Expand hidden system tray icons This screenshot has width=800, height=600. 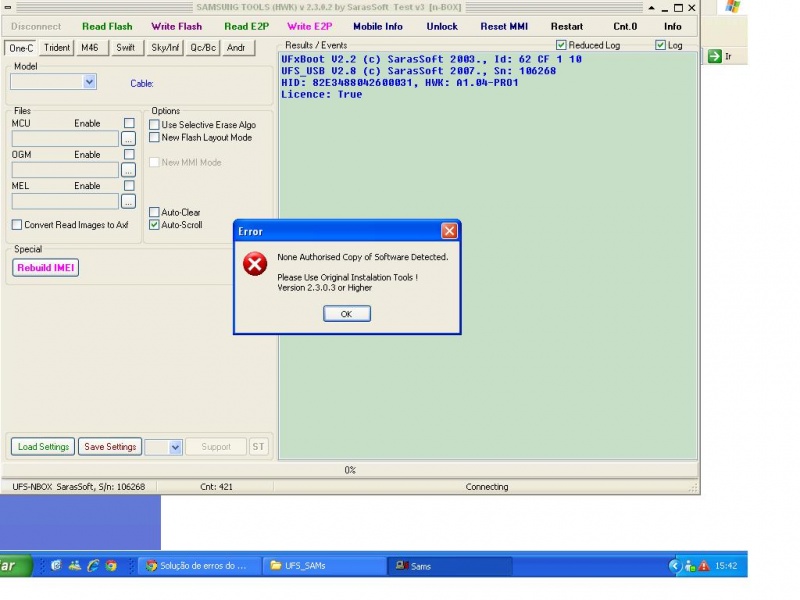675,566
